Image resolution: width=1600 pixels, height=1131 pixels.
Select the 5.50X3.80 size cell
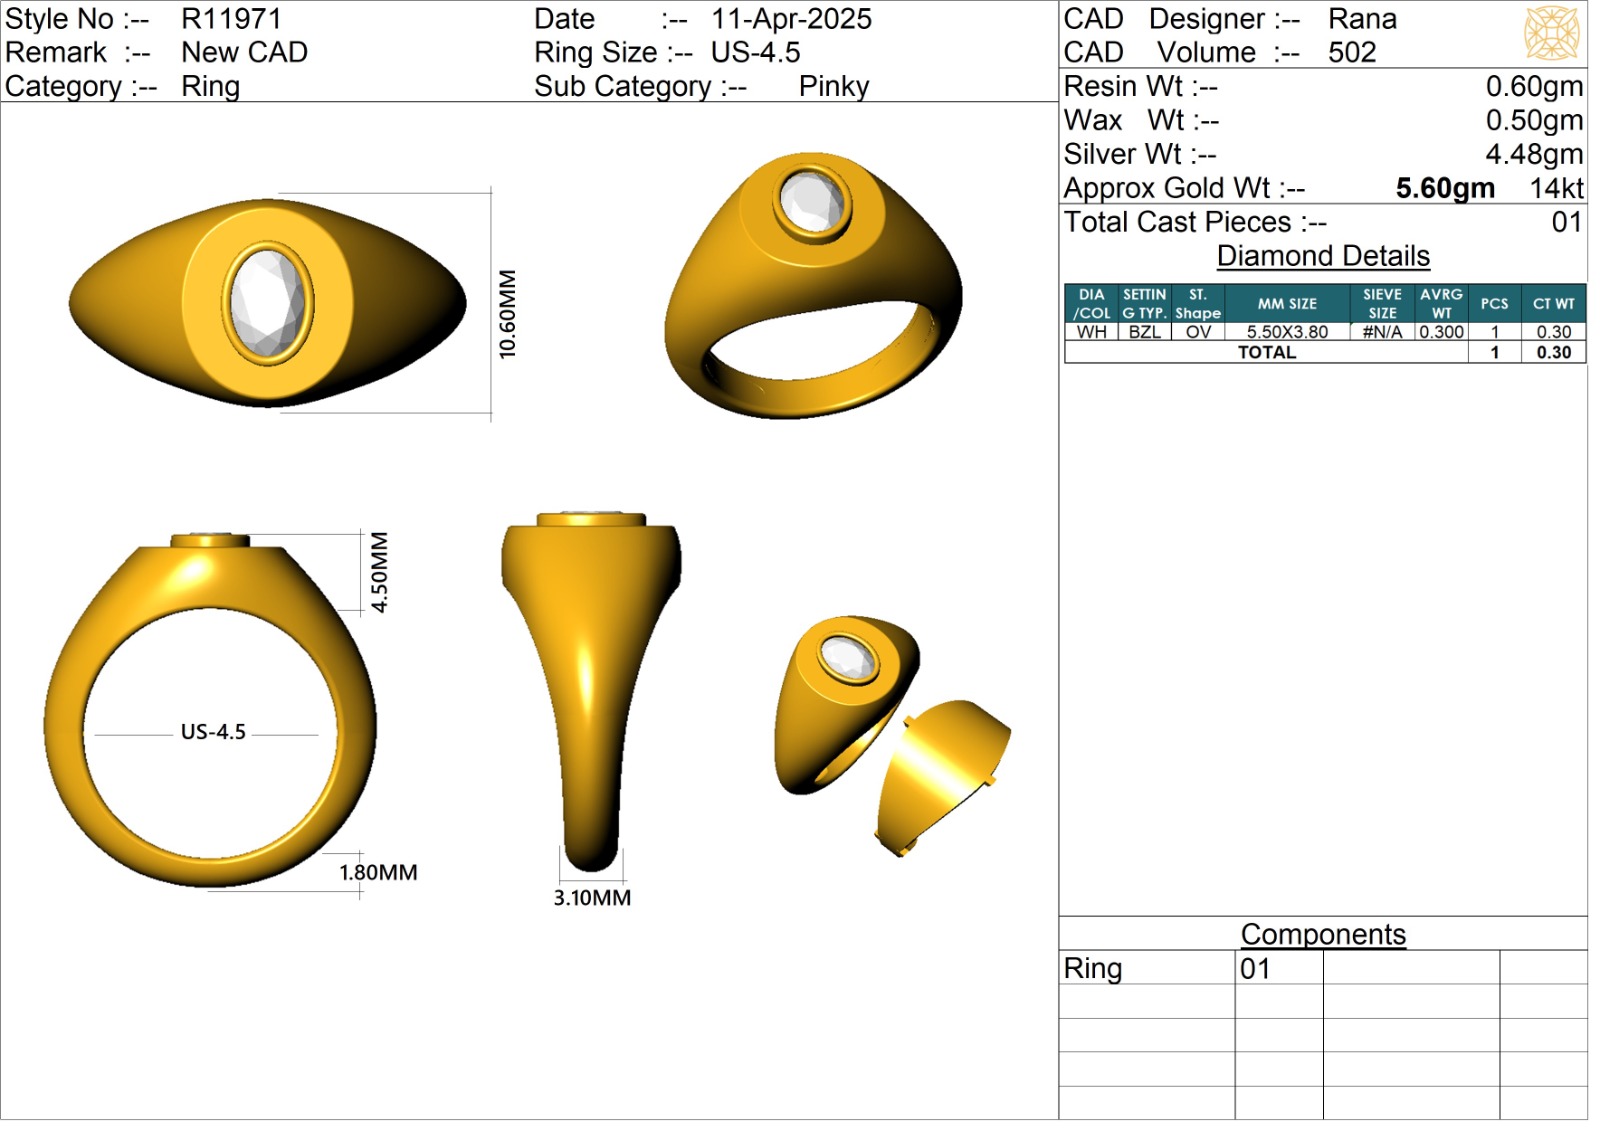pos(1287,332)
